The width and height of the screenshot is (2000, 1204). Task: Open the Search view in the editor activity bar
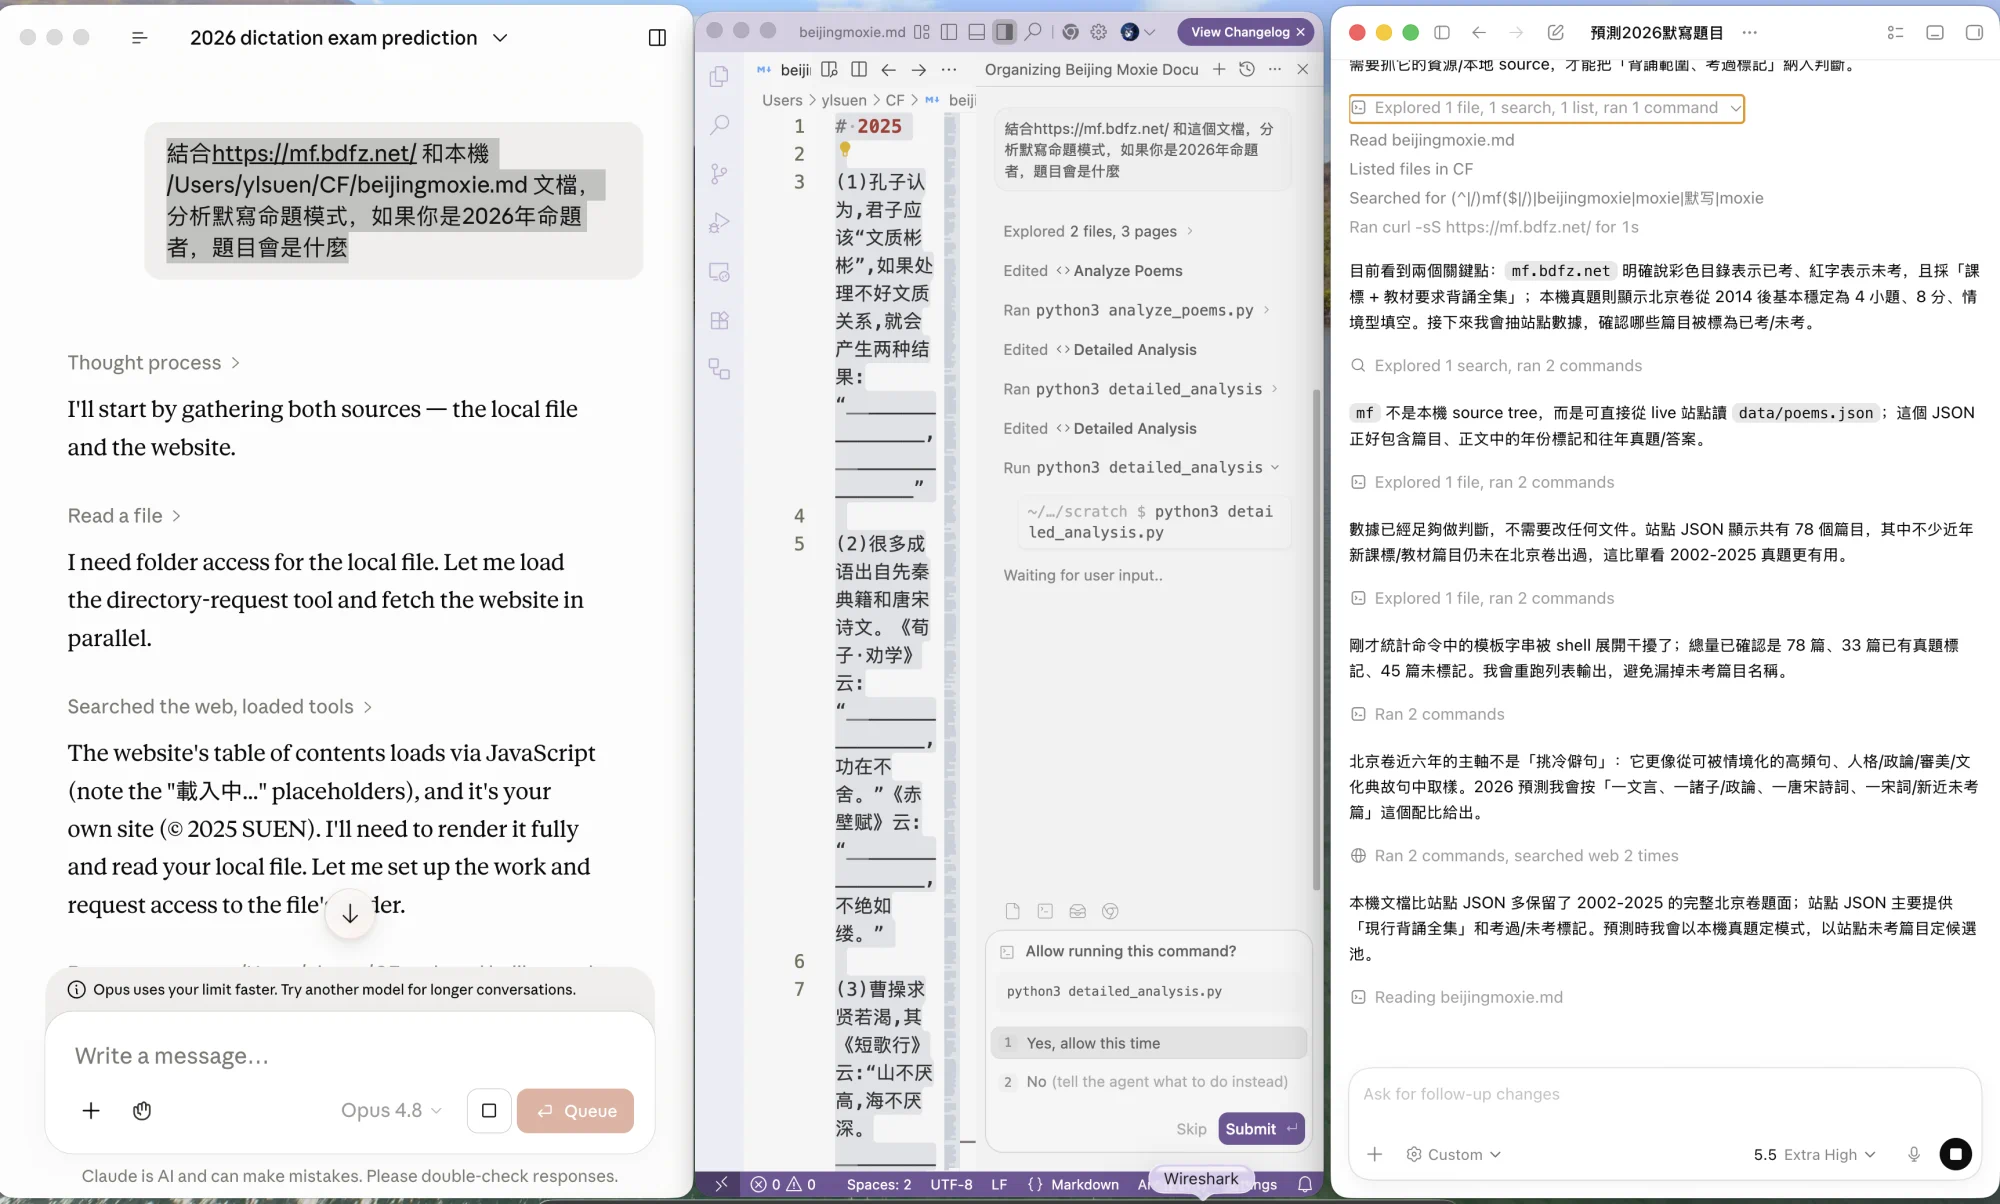pos(719,125)
